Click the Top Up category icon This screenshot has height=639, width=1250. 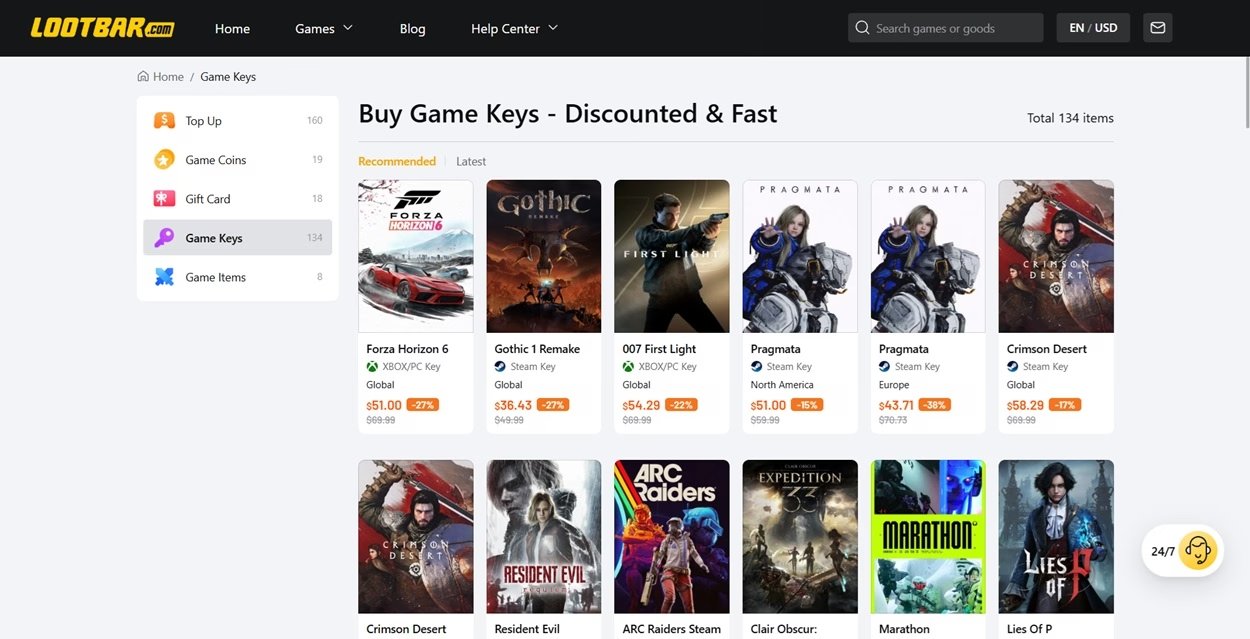pyautogui.click(x=164, y=121)
